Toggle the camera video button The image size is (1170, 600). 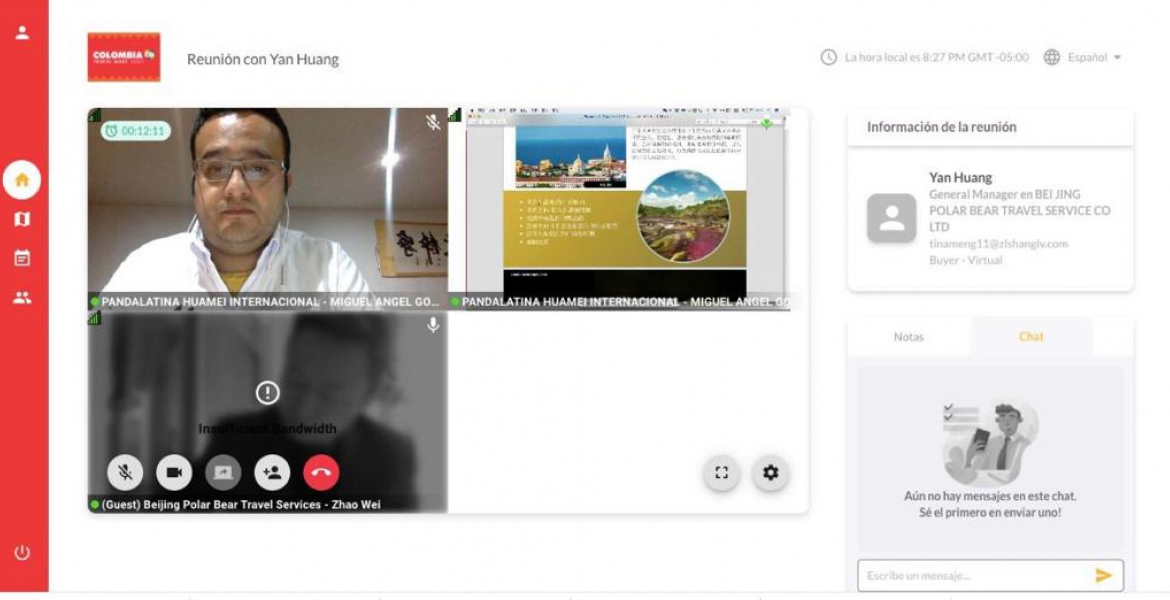[x=174, y=472]
